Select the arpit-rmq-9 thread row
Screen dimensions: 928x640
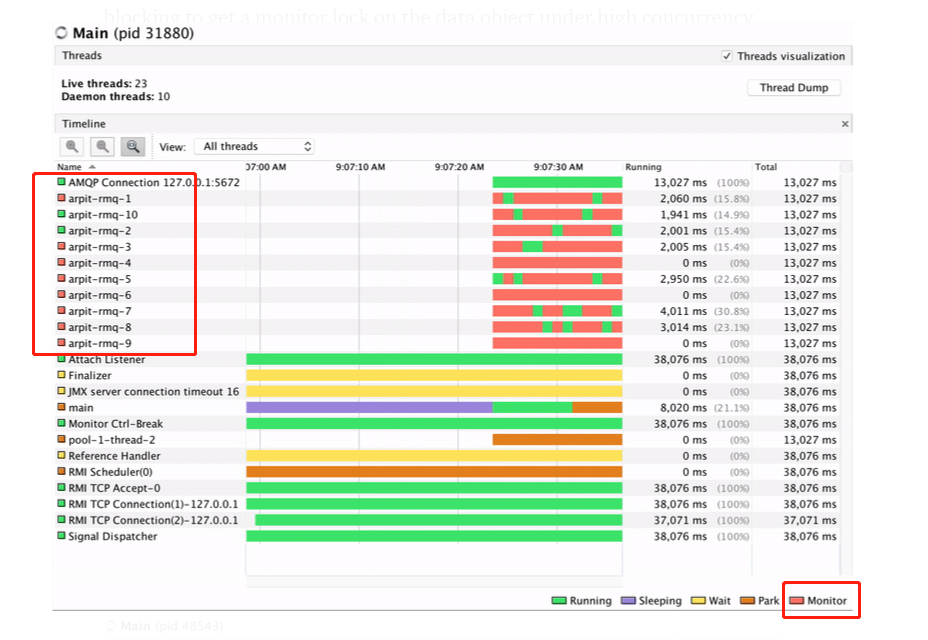(x=447, y=343)
